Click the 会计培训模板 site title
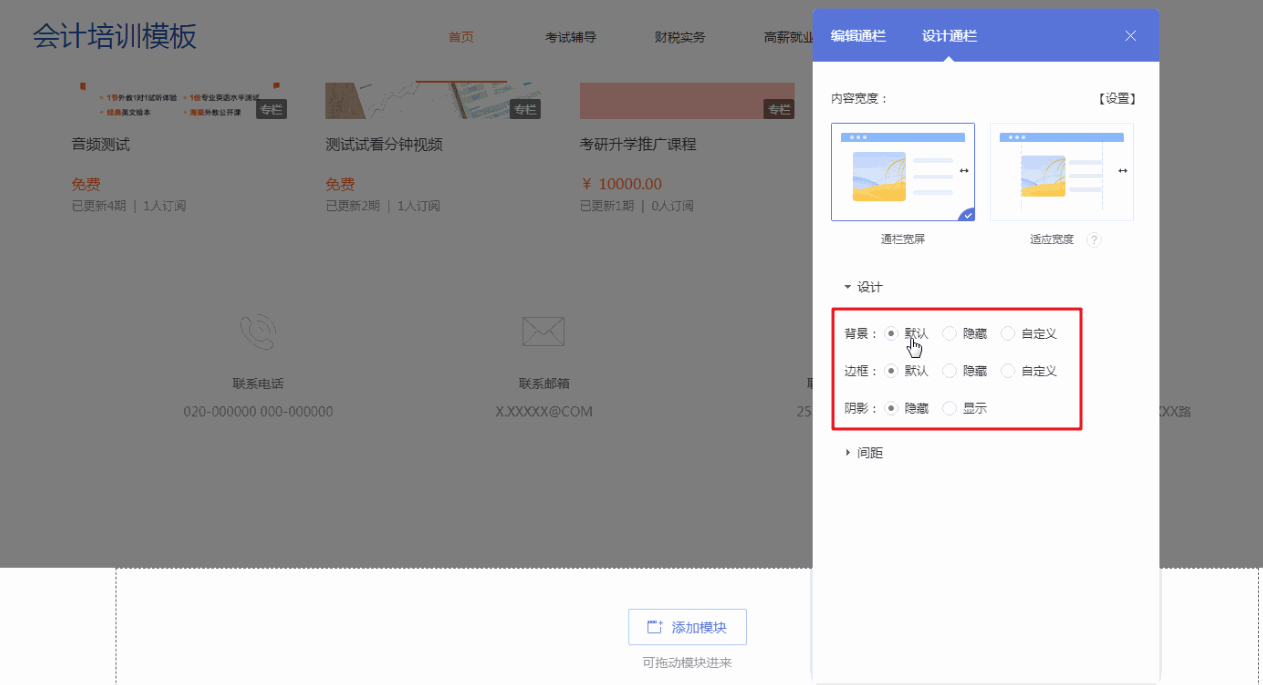 pos(115,36)
